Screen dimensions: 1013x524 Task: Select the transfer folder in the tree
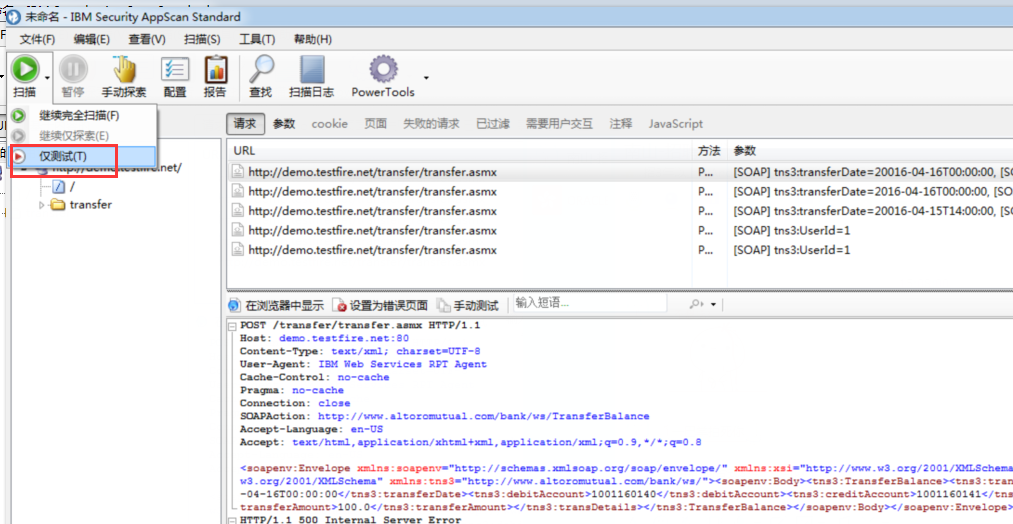90,205
